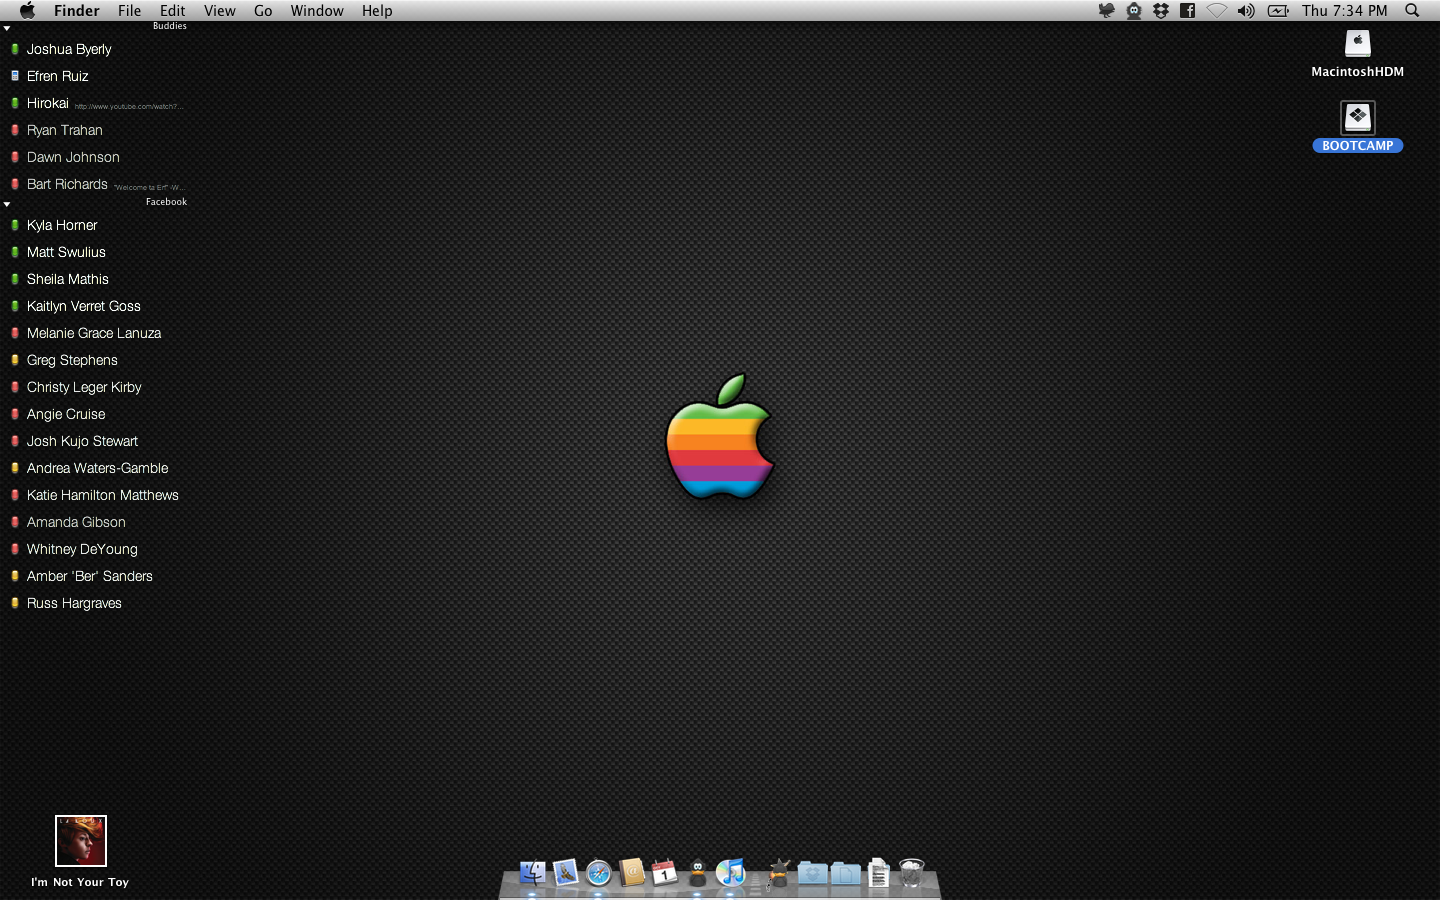Open the Go menu
This screenshot has height=900, width=1440.
coord(263,11)
